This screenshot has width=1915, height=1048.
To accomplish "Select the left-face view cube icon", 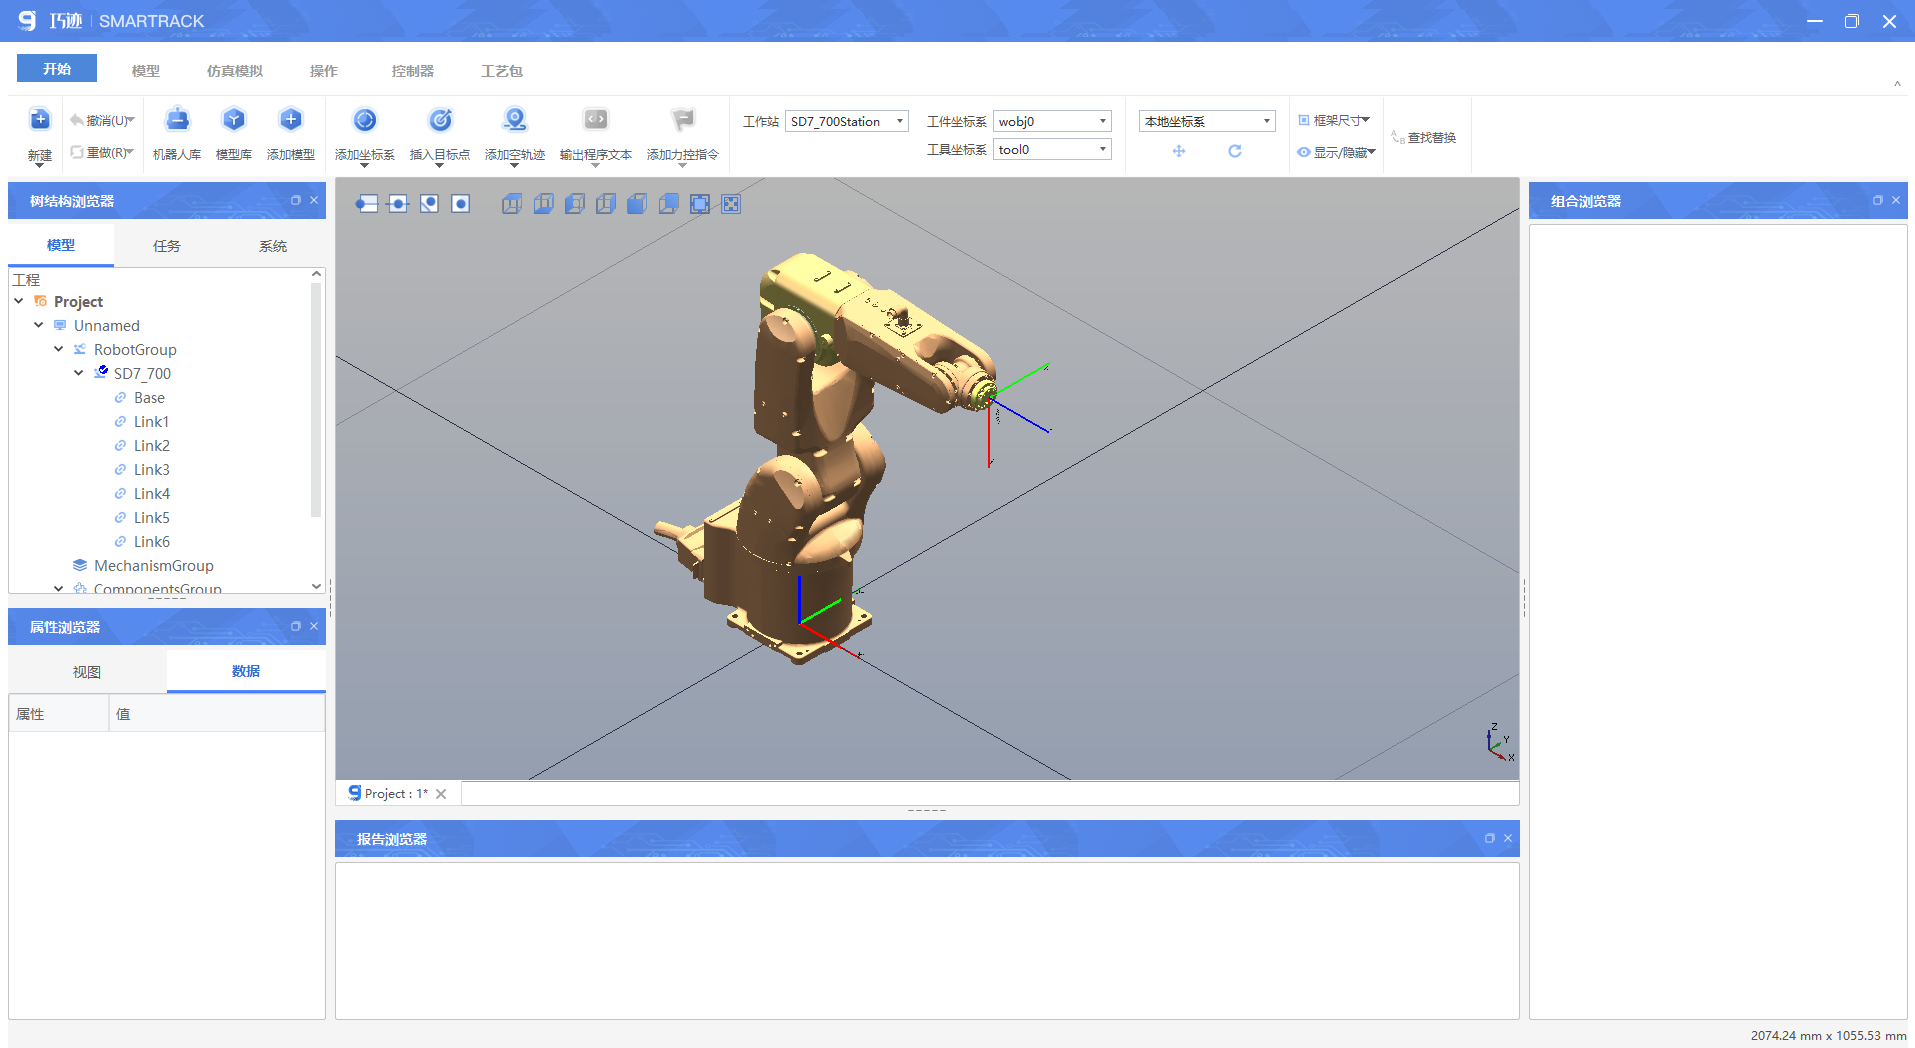I will pos(574,204).
